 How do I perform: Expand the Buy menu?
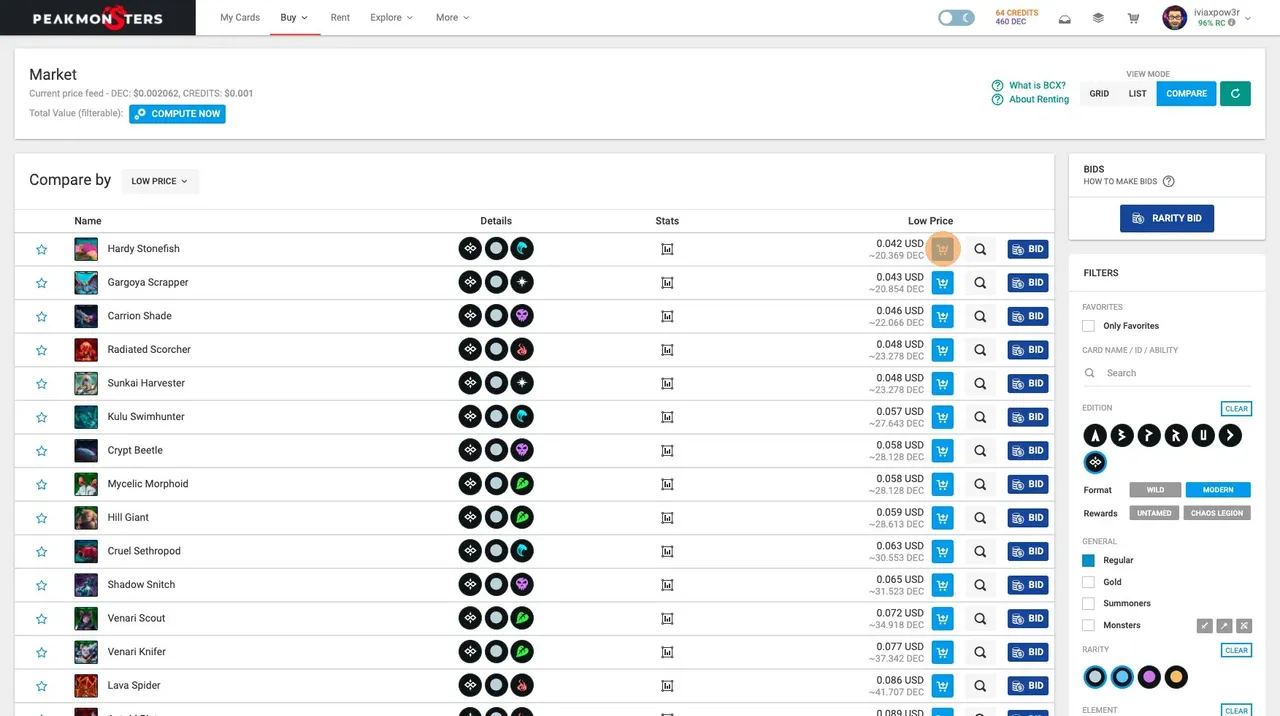[294, 18]
